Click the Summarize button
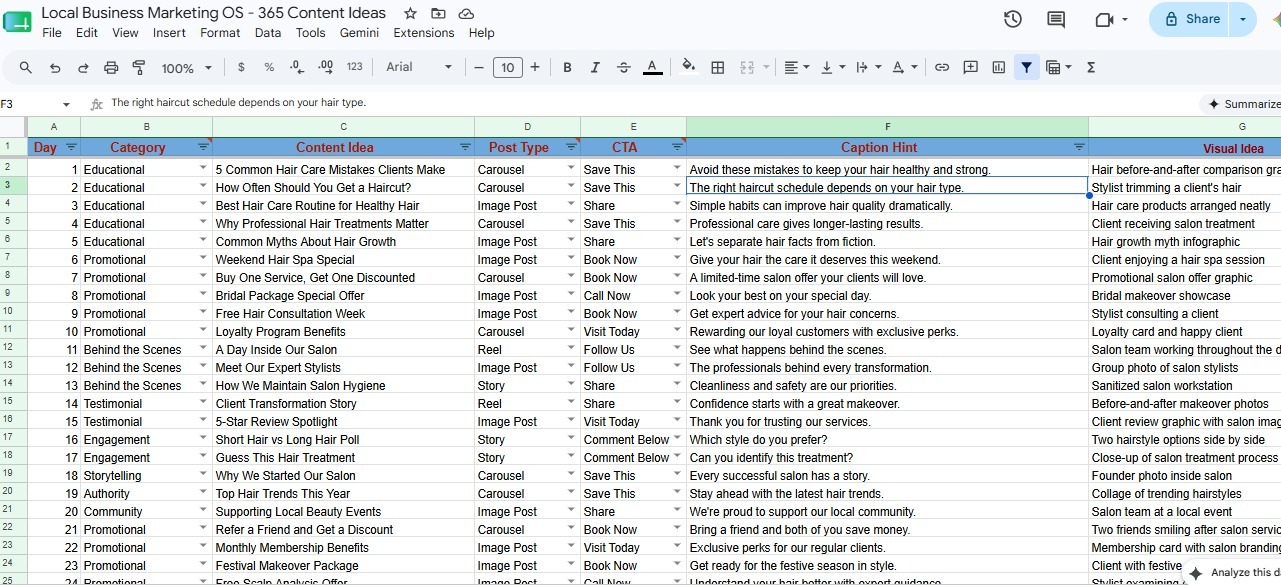The width and height of the screenshot is (1281, 585). tap(1242, 104)
